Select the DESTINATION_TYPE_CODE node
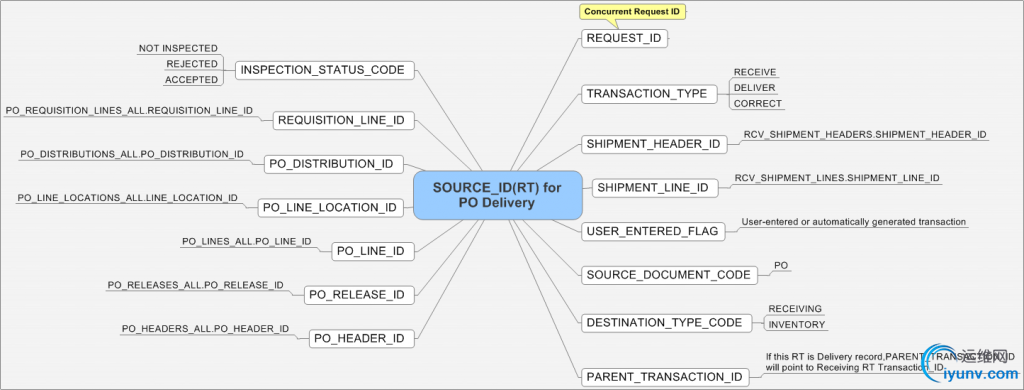Viewport: 1024px width, 390px height. pos(665,323)
